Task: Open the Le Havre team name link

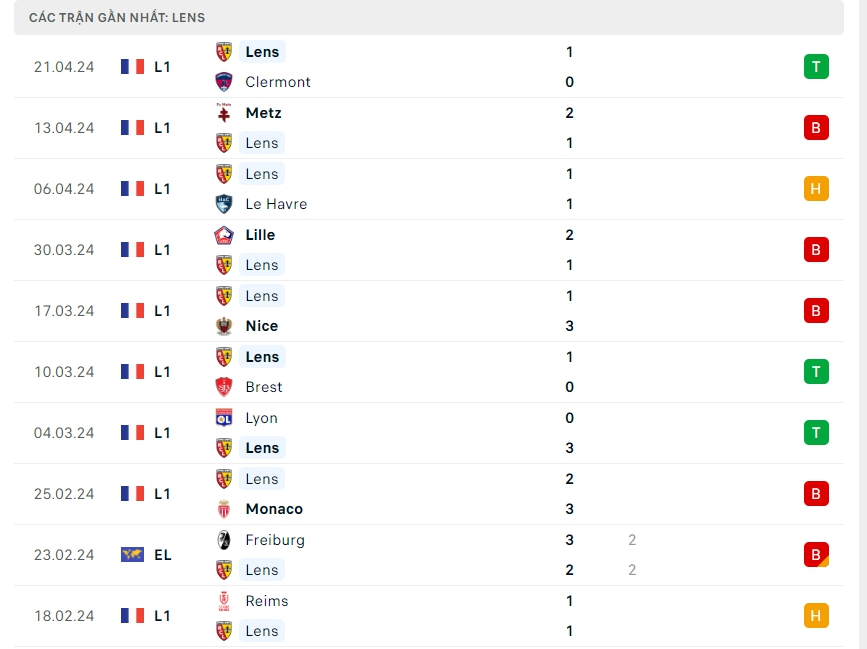Action: (276, 204)
